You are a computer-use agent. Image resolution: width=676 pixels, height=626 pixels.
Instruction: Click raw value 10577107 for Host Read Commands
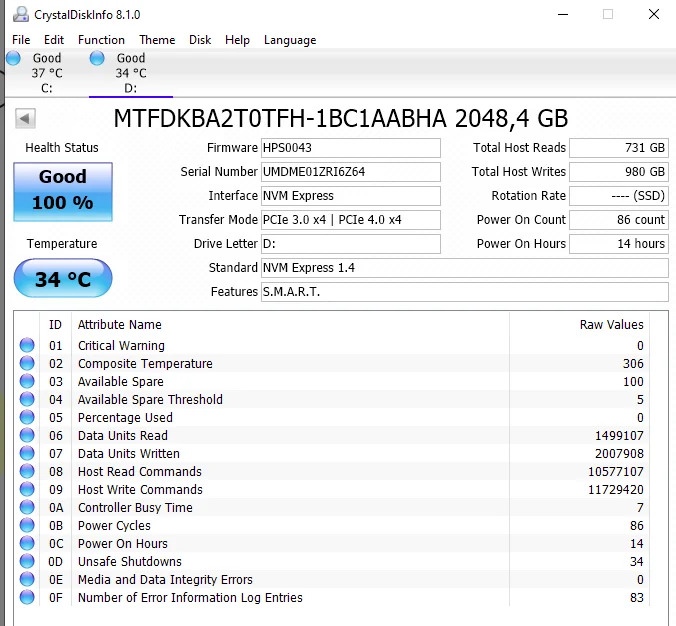616,472
